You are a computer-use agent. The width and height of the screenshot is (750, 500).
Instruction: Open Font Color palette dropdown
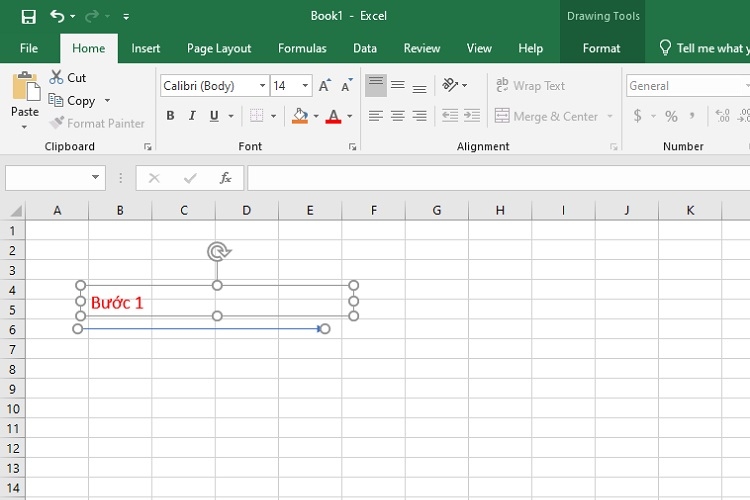350,116
